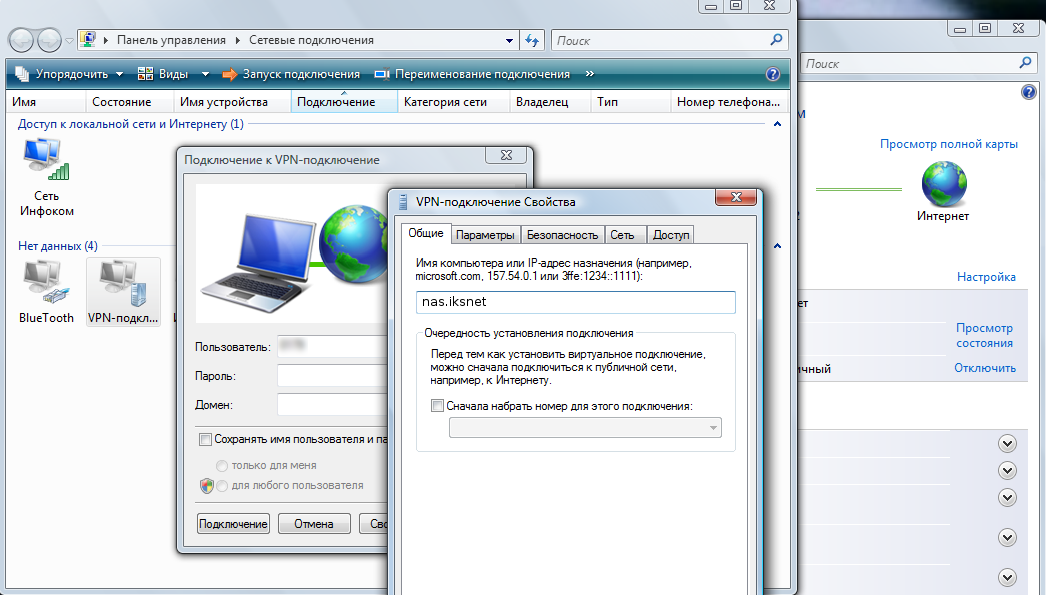The height and width of the screenshot is (595, 1046).
Task: Expand the fourth chevron in background window
Action: (x=1007, y=538)
